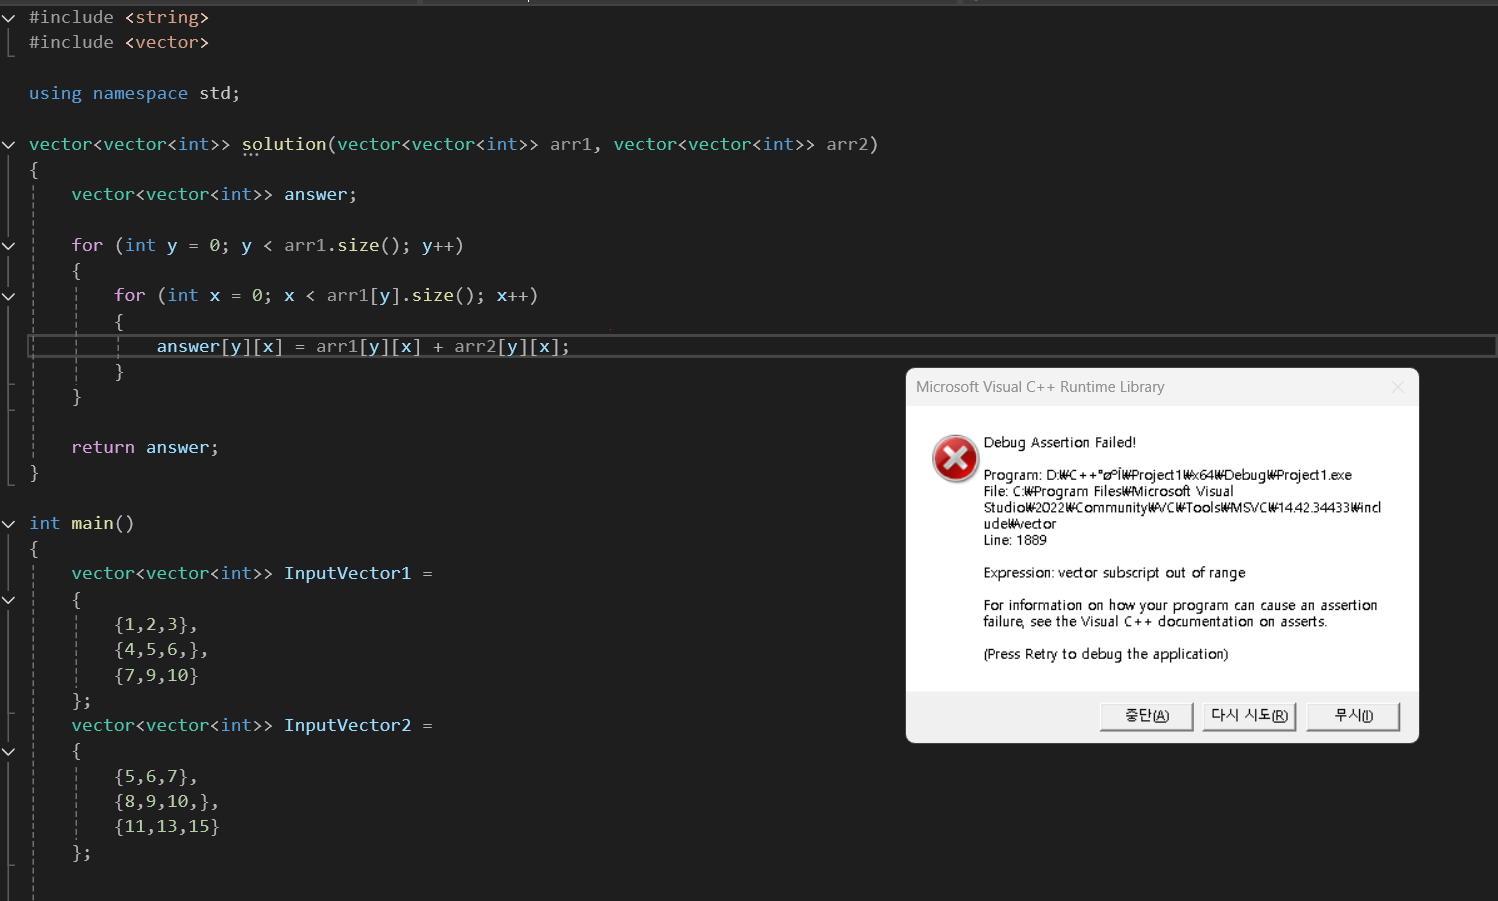Collapse the InputVector2 initializer fold chevron
Screen dimensions: 1498x901
(9, 752)
